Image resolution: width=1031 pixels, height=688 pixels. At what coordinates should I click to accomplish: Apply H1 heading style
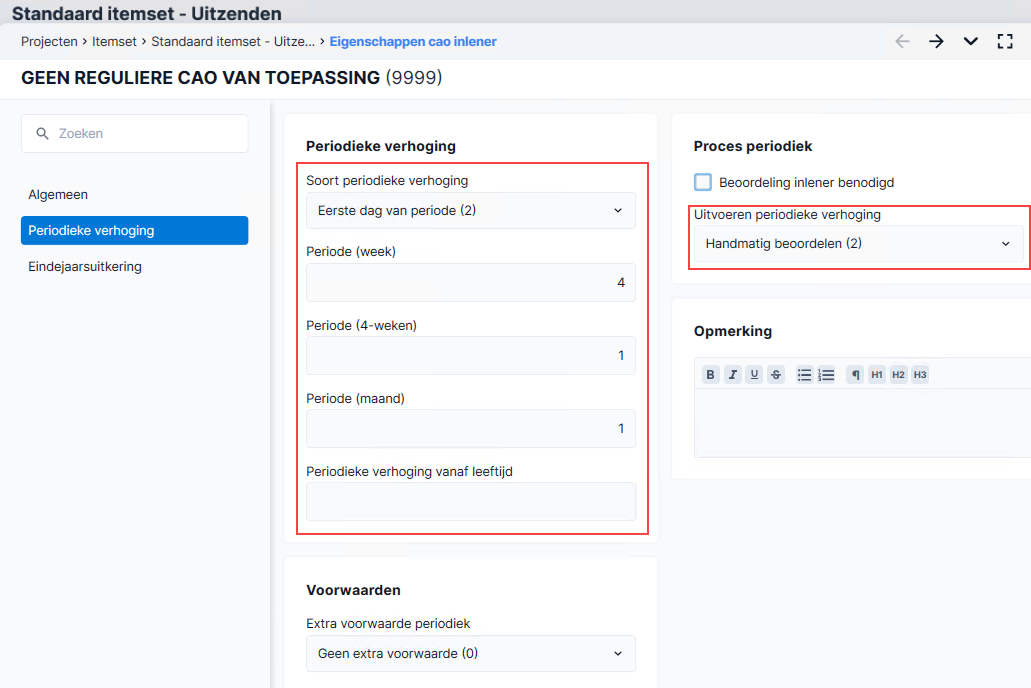tap(876, 375)
